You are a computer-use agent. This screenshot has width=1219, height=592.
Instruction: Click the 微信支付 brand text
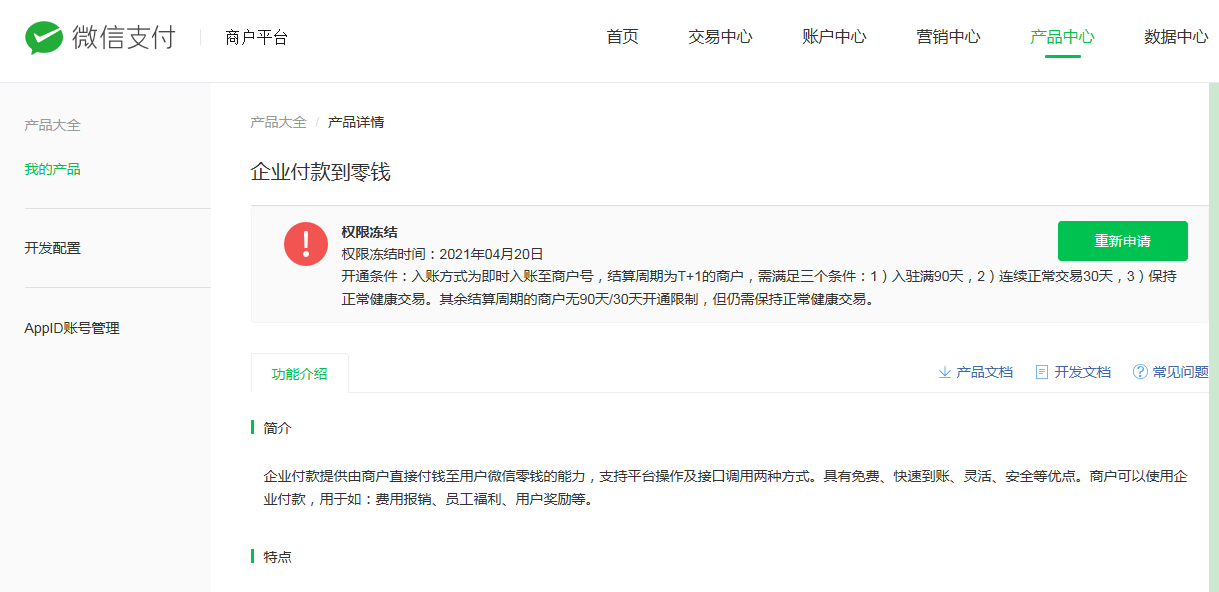(124, 38)
